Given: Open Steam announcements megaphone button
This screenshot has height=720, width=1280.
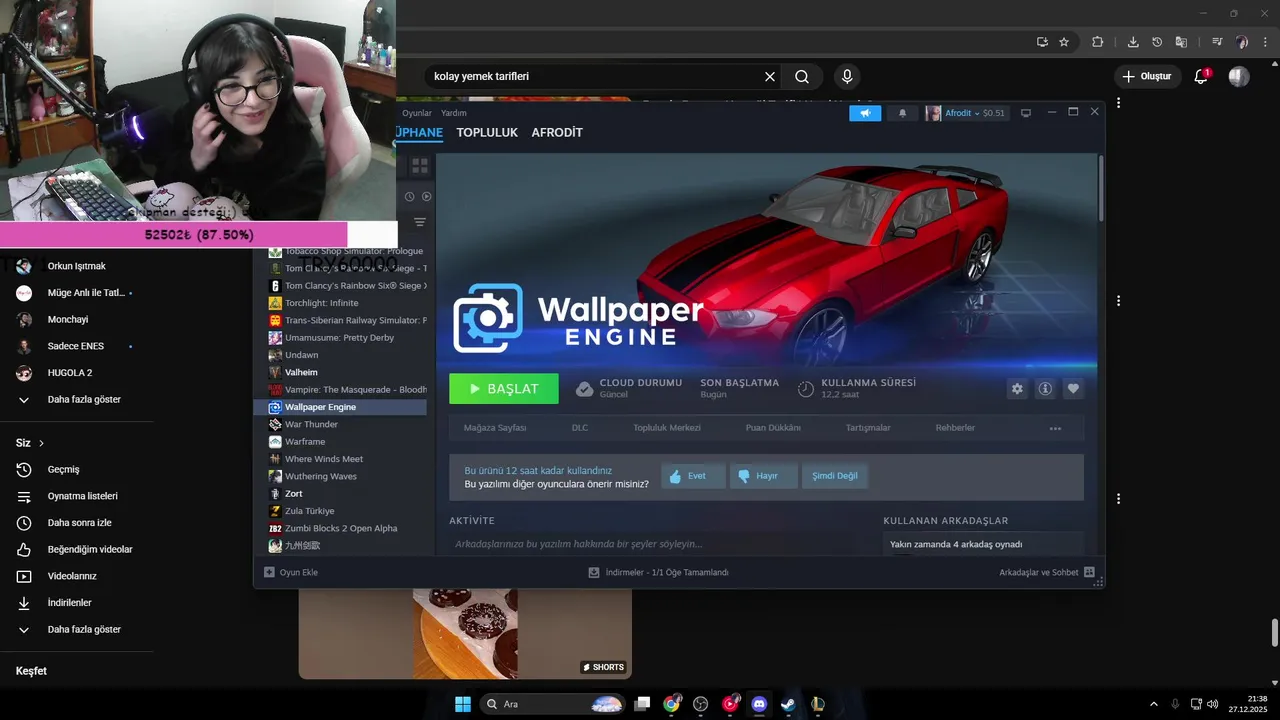Looking at the screenshot, I should tap(864, 113).
